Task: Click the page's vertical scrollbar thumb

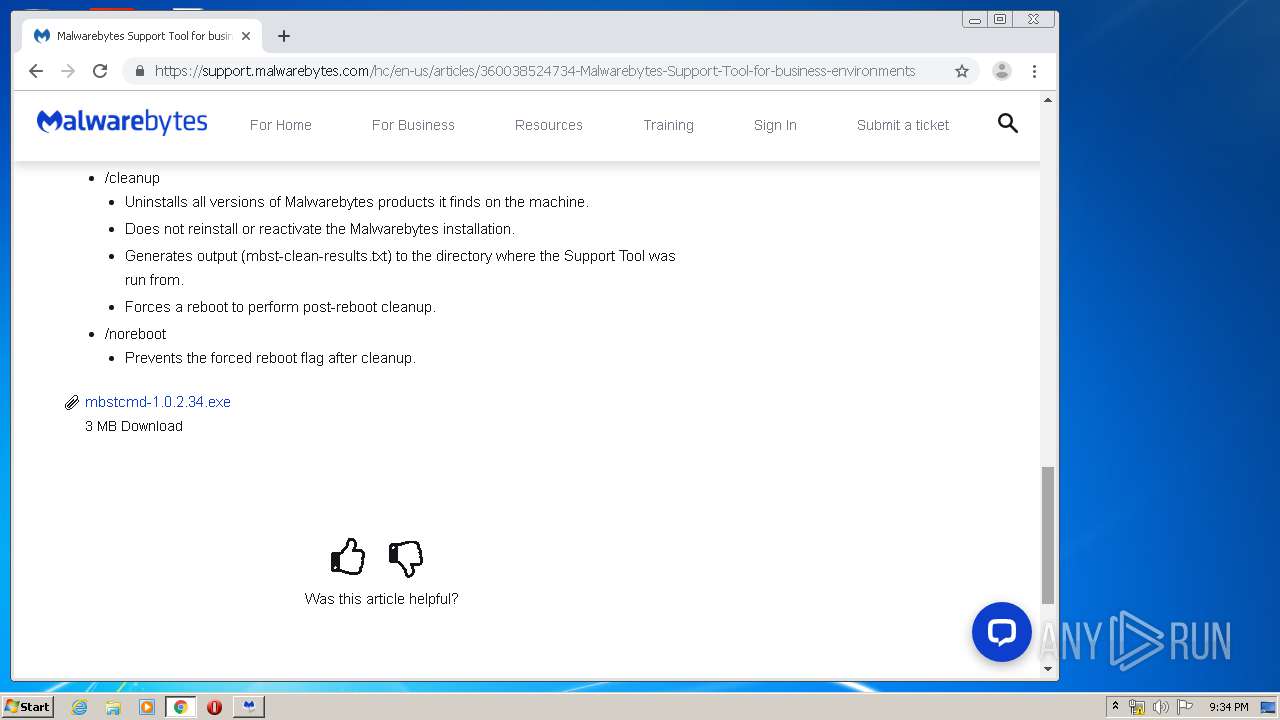Action: tap(1048, 535)
